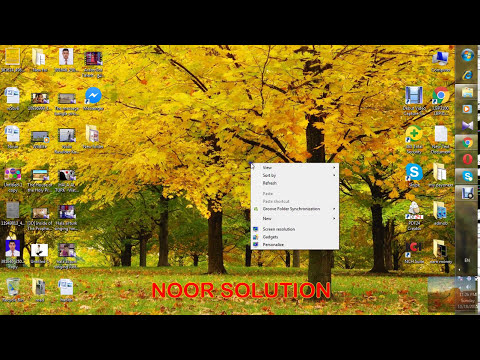
Task: Open the NCH Suite desktop shortcut
Action: pyautogui.click(x=414, y=252)
